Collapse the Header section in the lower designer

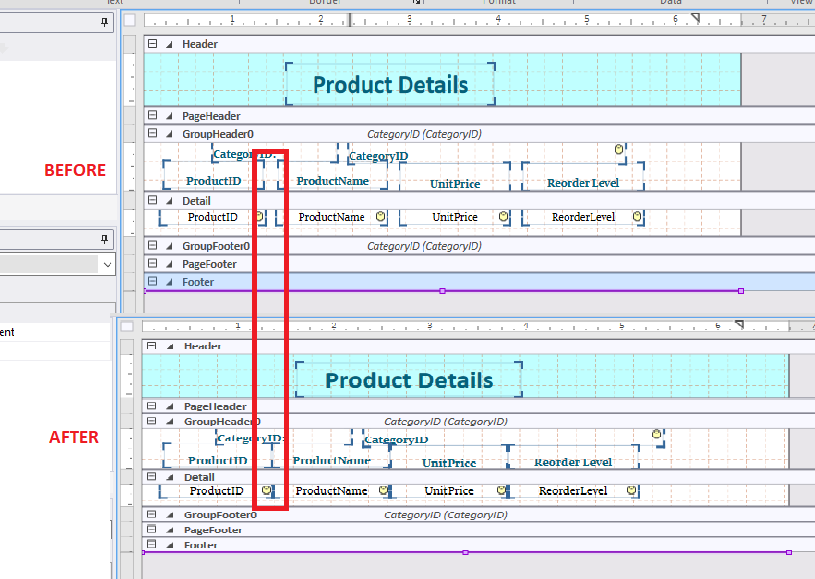coord(151,346)
